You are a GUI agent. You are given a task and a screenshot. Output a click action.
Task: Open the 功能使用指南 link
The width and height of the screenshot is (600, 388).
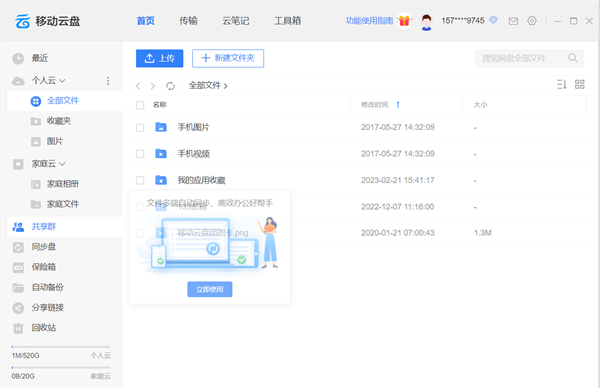tap(369, 21)
